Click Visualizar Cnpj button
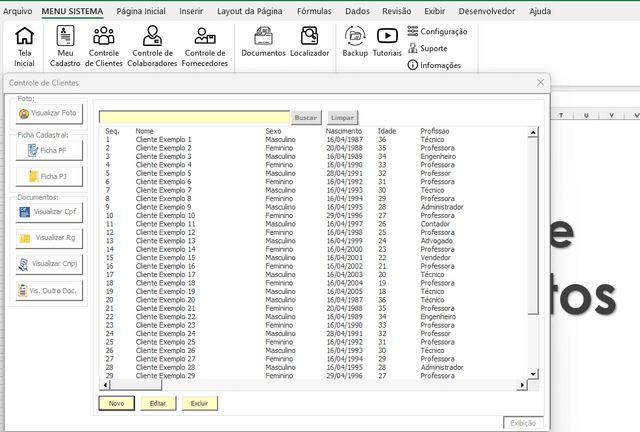This screenshot has height=432, width=640. click(x=49, y=264)
